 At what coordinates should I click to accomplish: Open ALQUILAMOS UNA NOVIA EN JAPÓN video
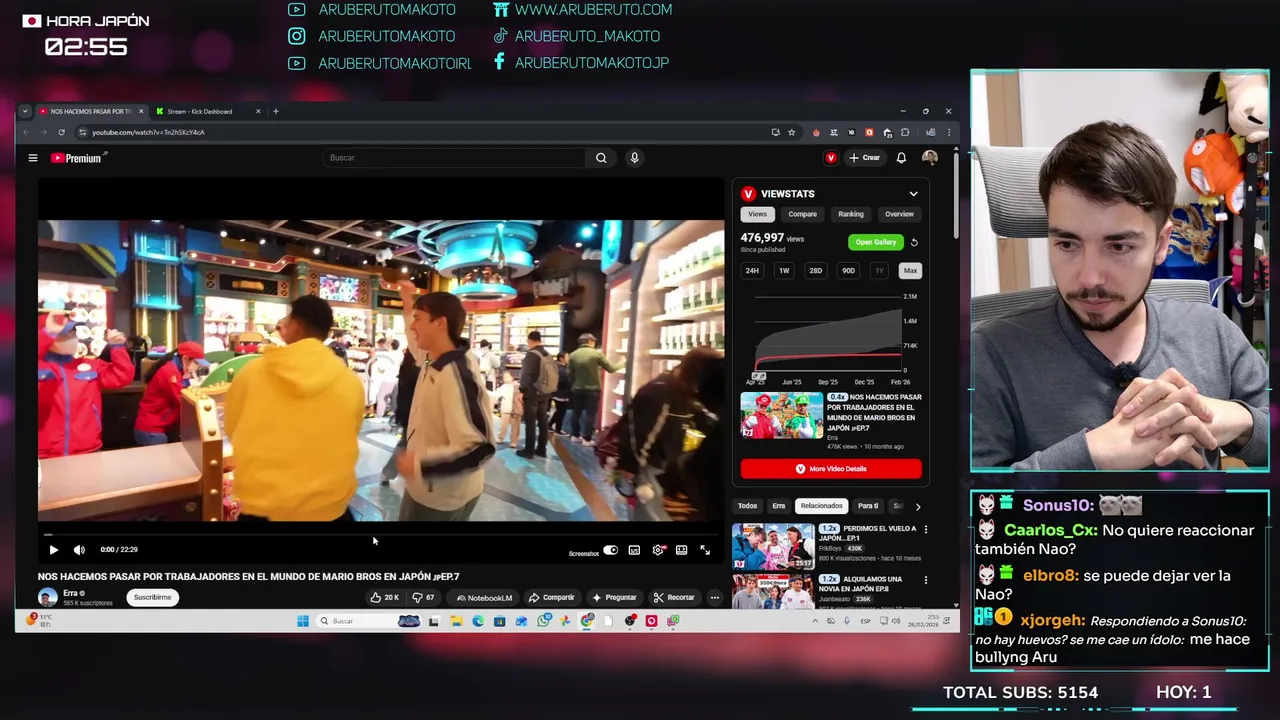click(773, 591)
